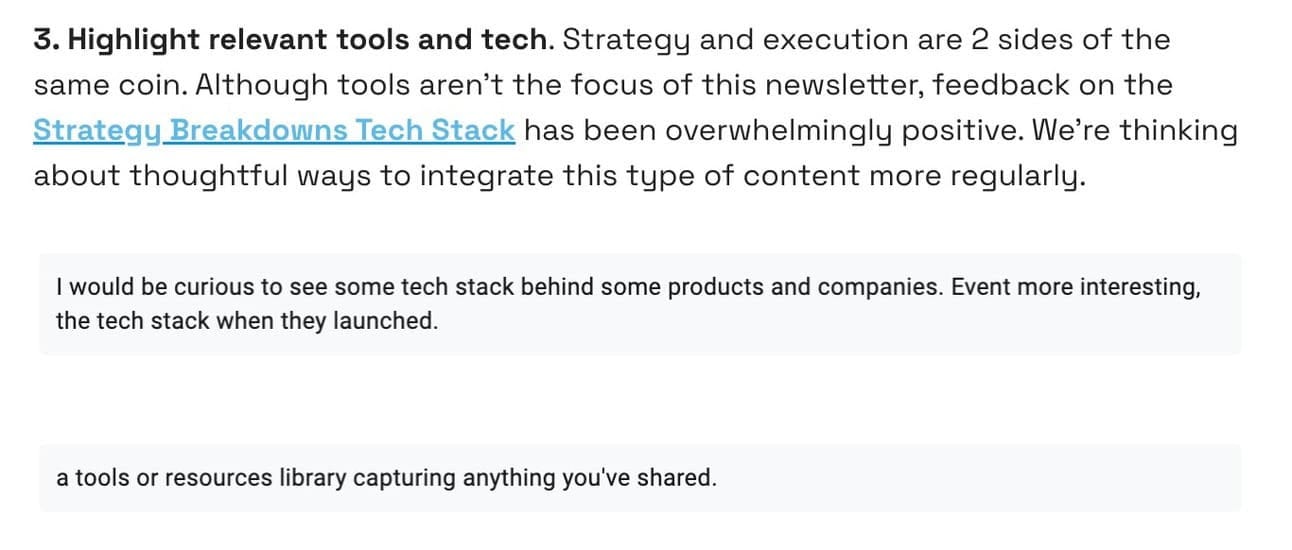Open the Strategy Breakdowns Tech Stack link
Screen dimensions: 1292x550
[x=274, y=131]
